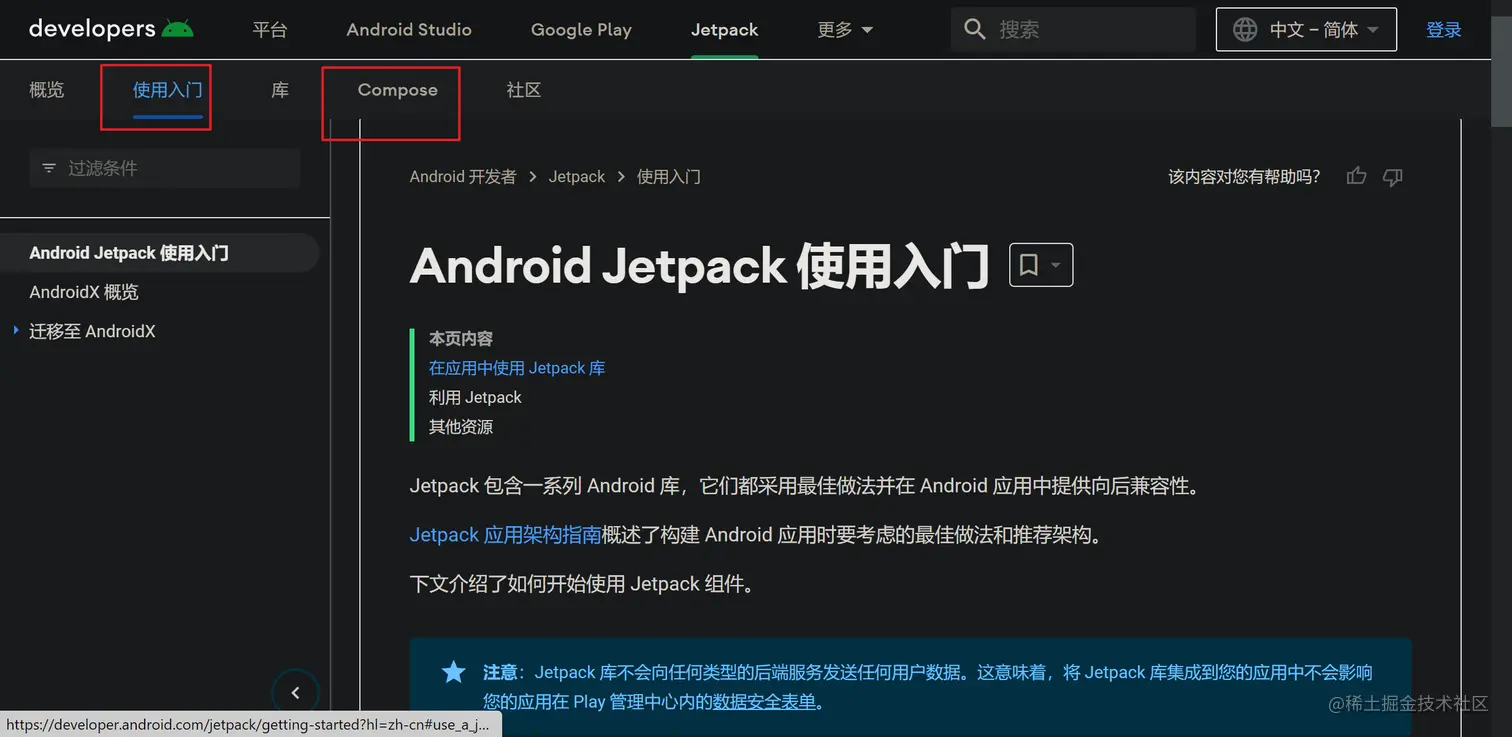Click the 本页内容 heading text
1512x737 pixels.
coord(461,338)
